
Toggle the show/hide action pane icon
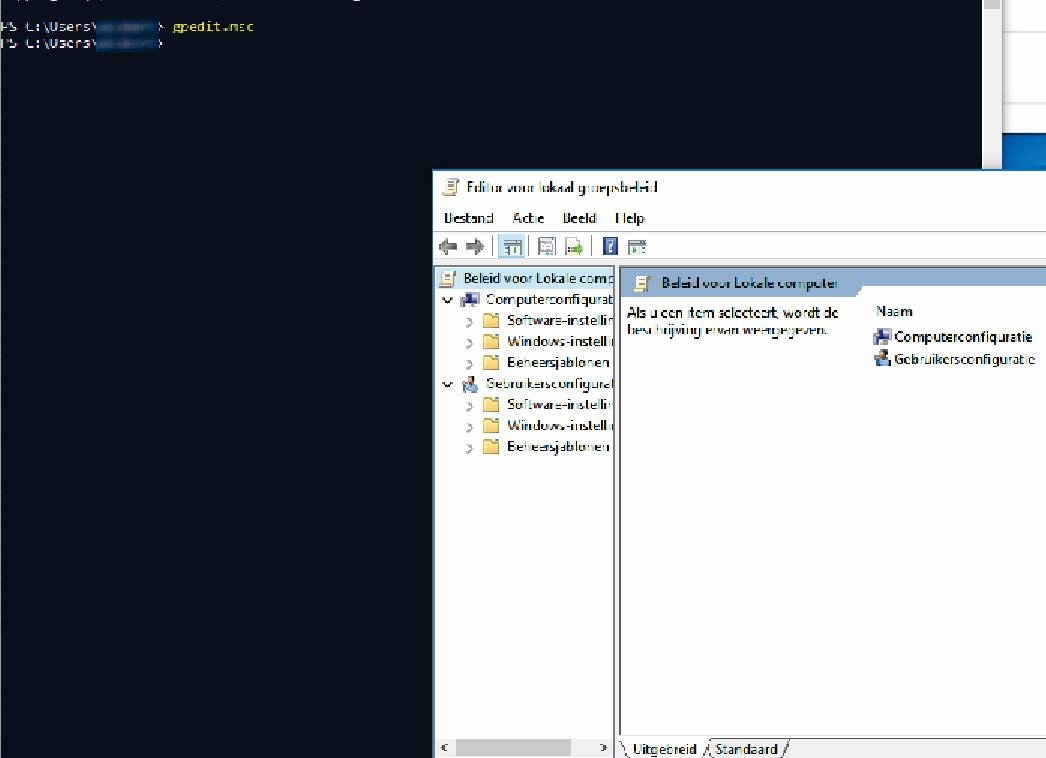(637, 247)
